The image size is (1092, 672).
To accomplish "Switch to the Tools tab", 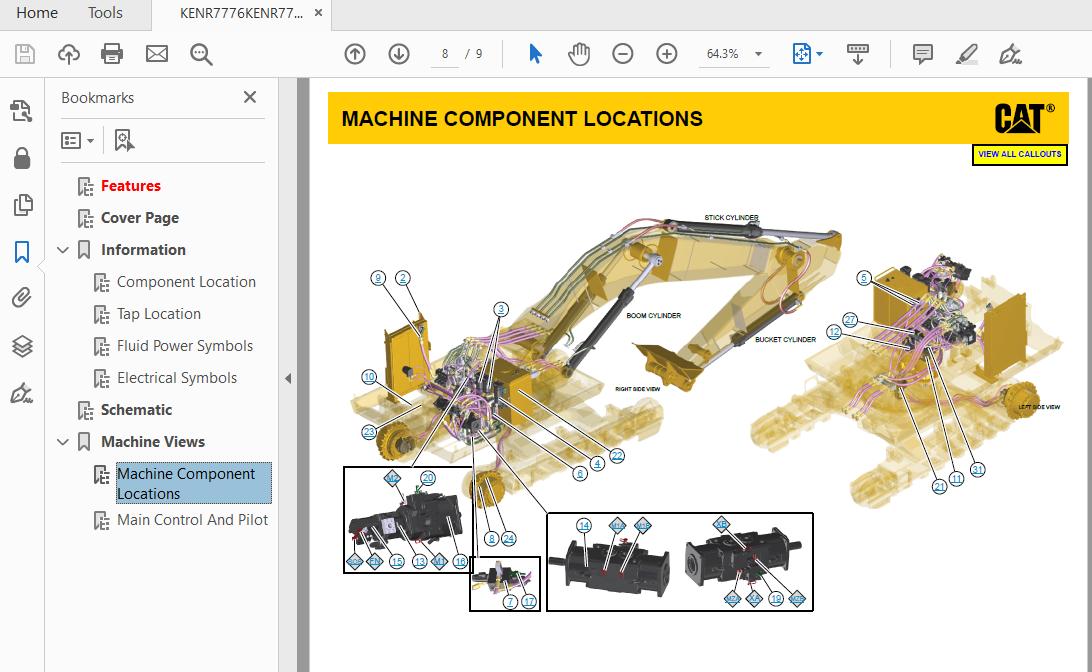I will [105, 13].
